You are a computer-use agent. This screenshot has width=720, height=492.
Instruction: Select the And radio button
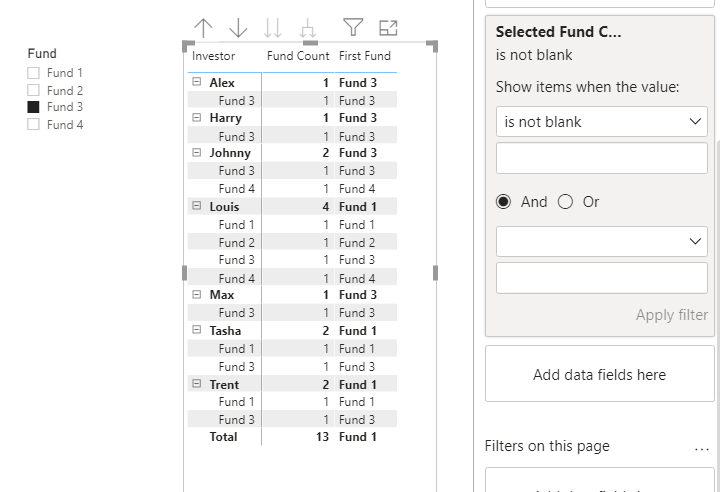pos(503,202)
